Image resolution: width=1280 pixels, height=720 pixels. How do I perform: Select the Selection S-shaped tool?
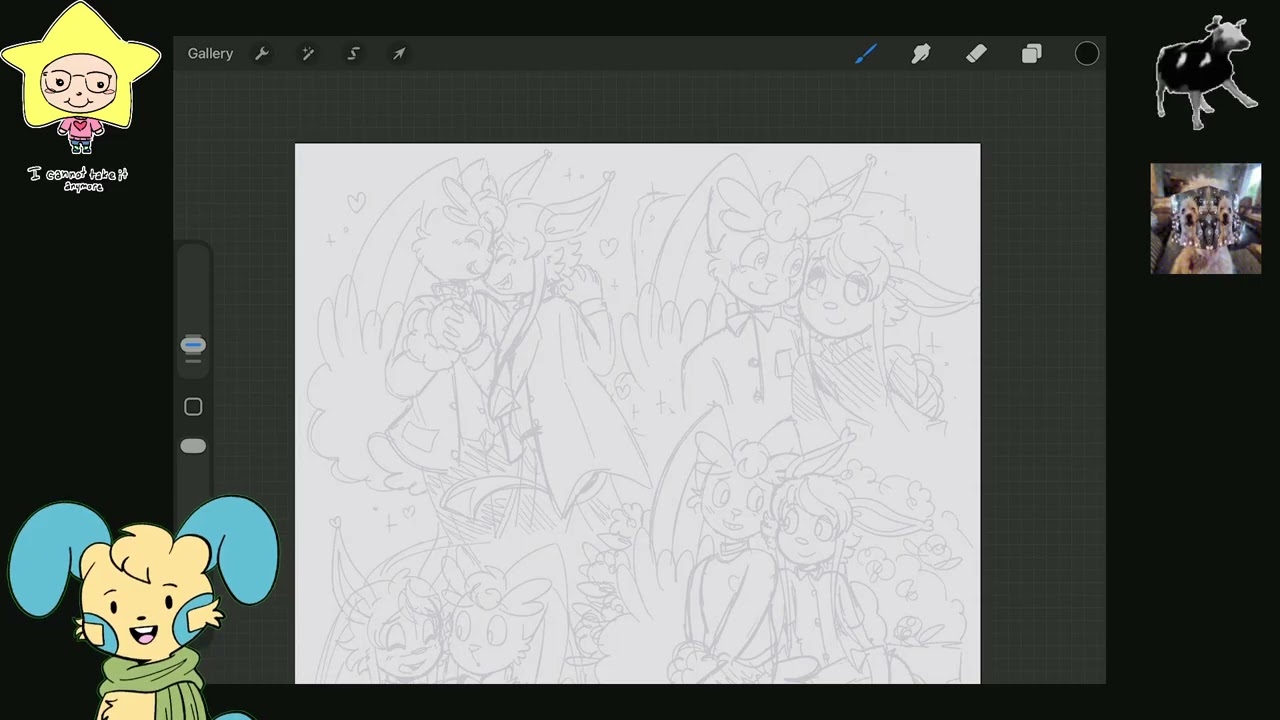353,54
